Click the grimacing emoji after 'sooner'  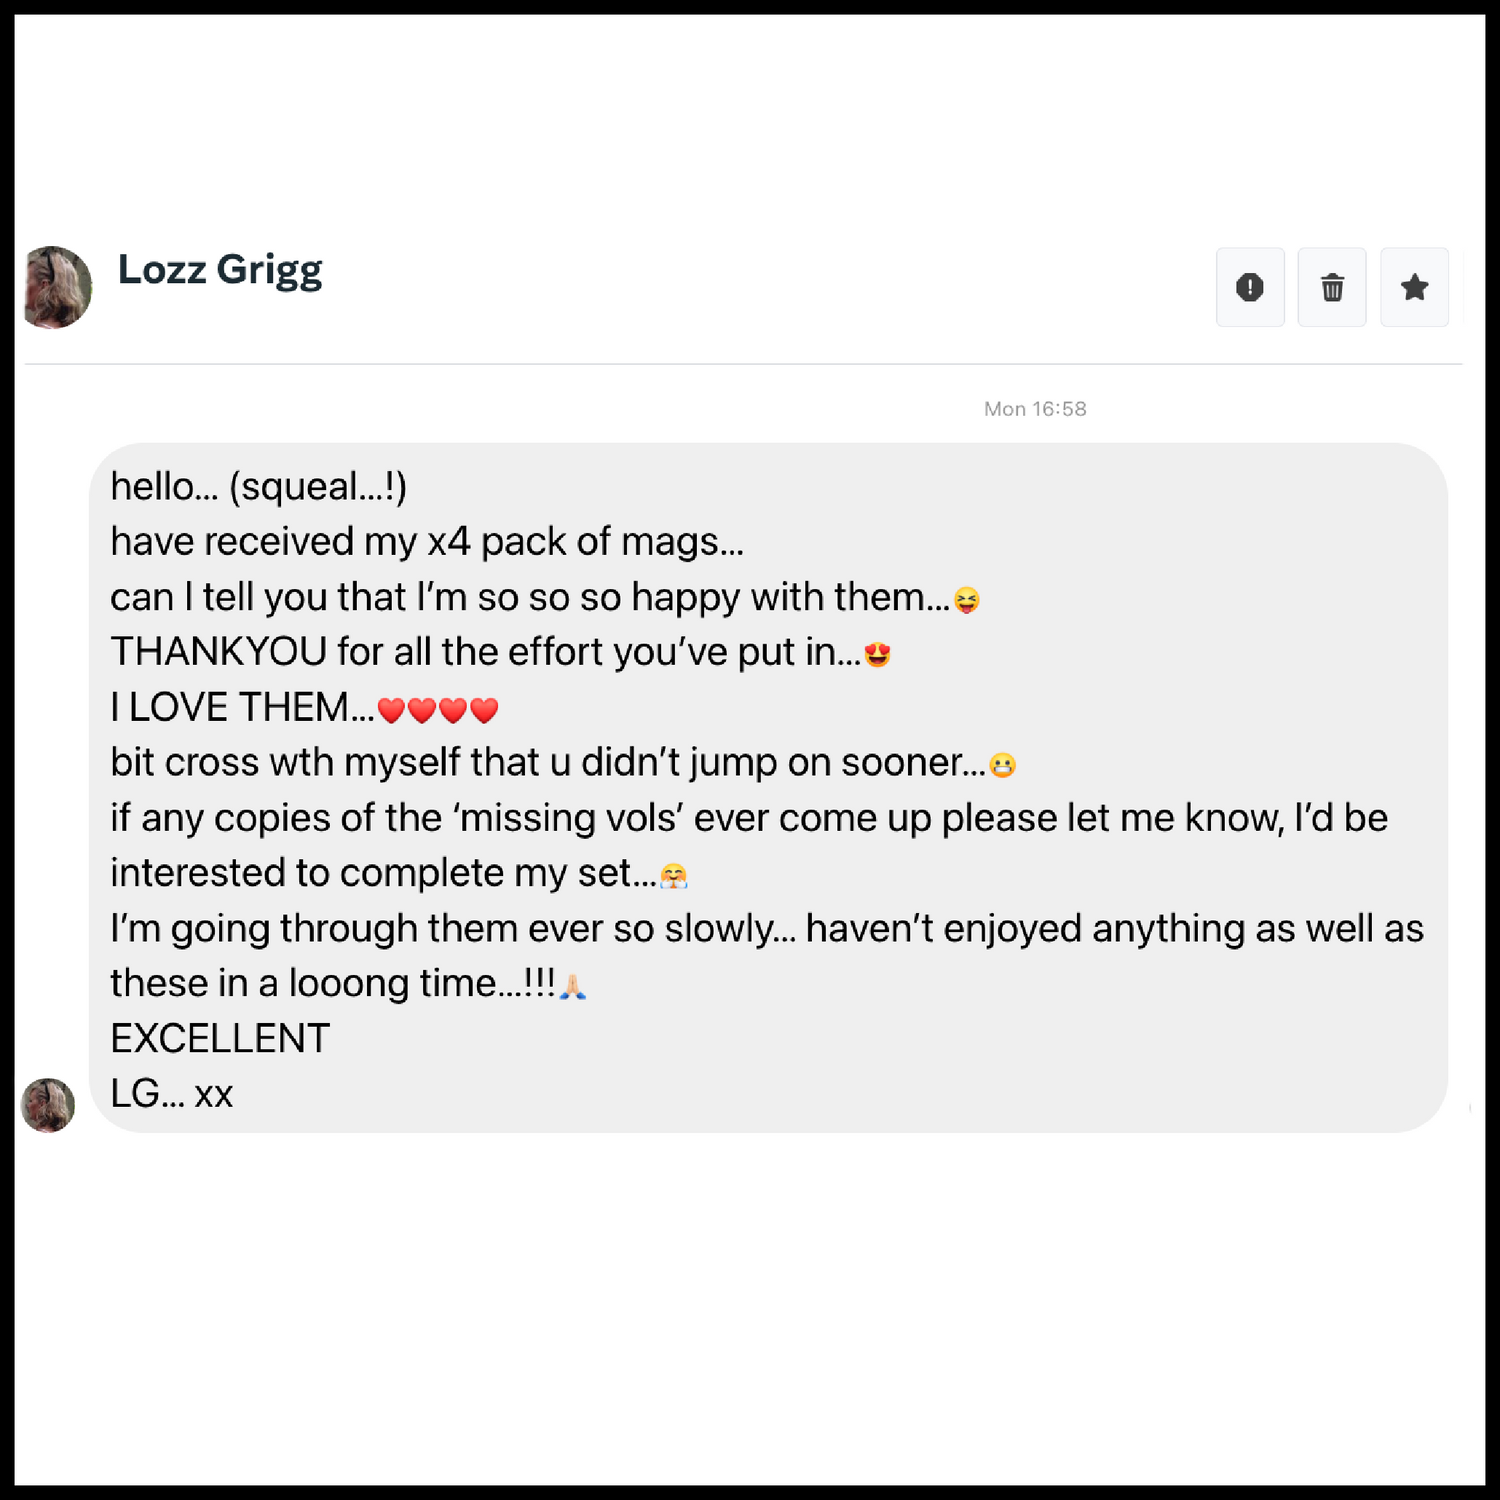[x=1002, y=766]
